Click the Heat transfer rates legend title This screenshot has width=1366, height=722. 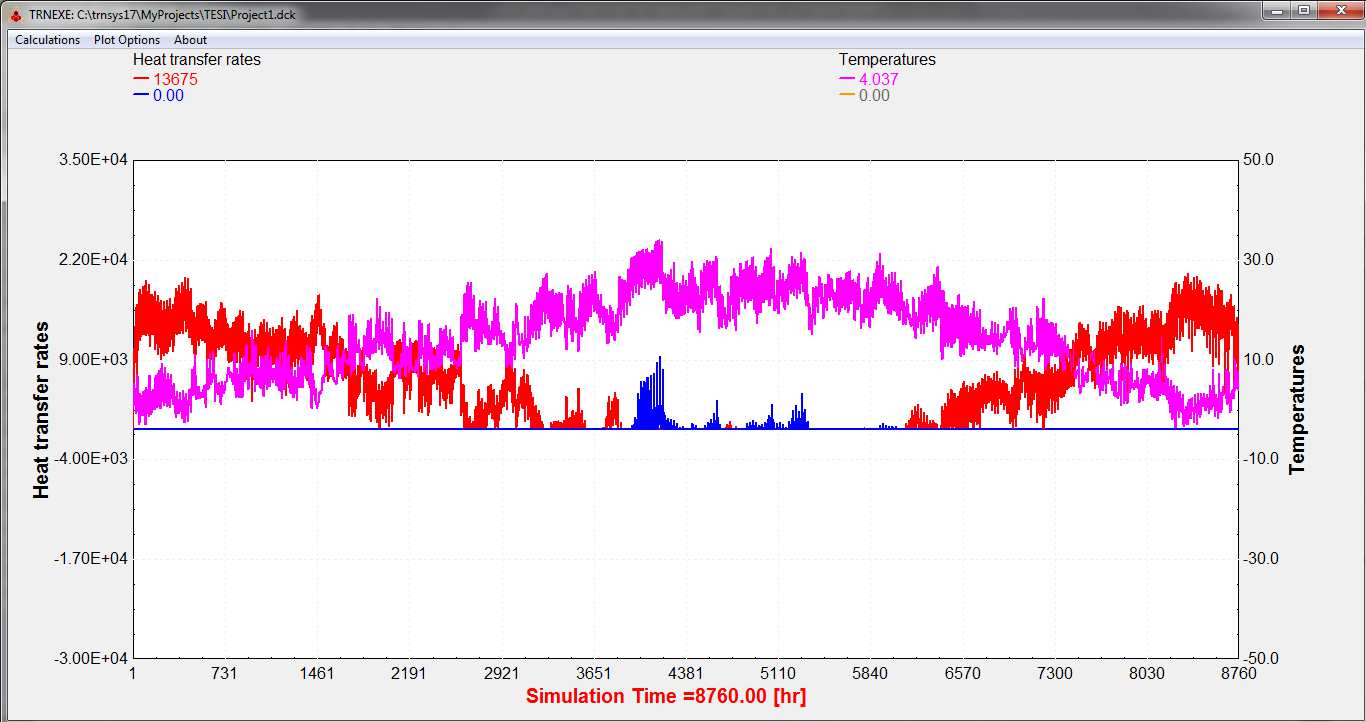point(197,60)
